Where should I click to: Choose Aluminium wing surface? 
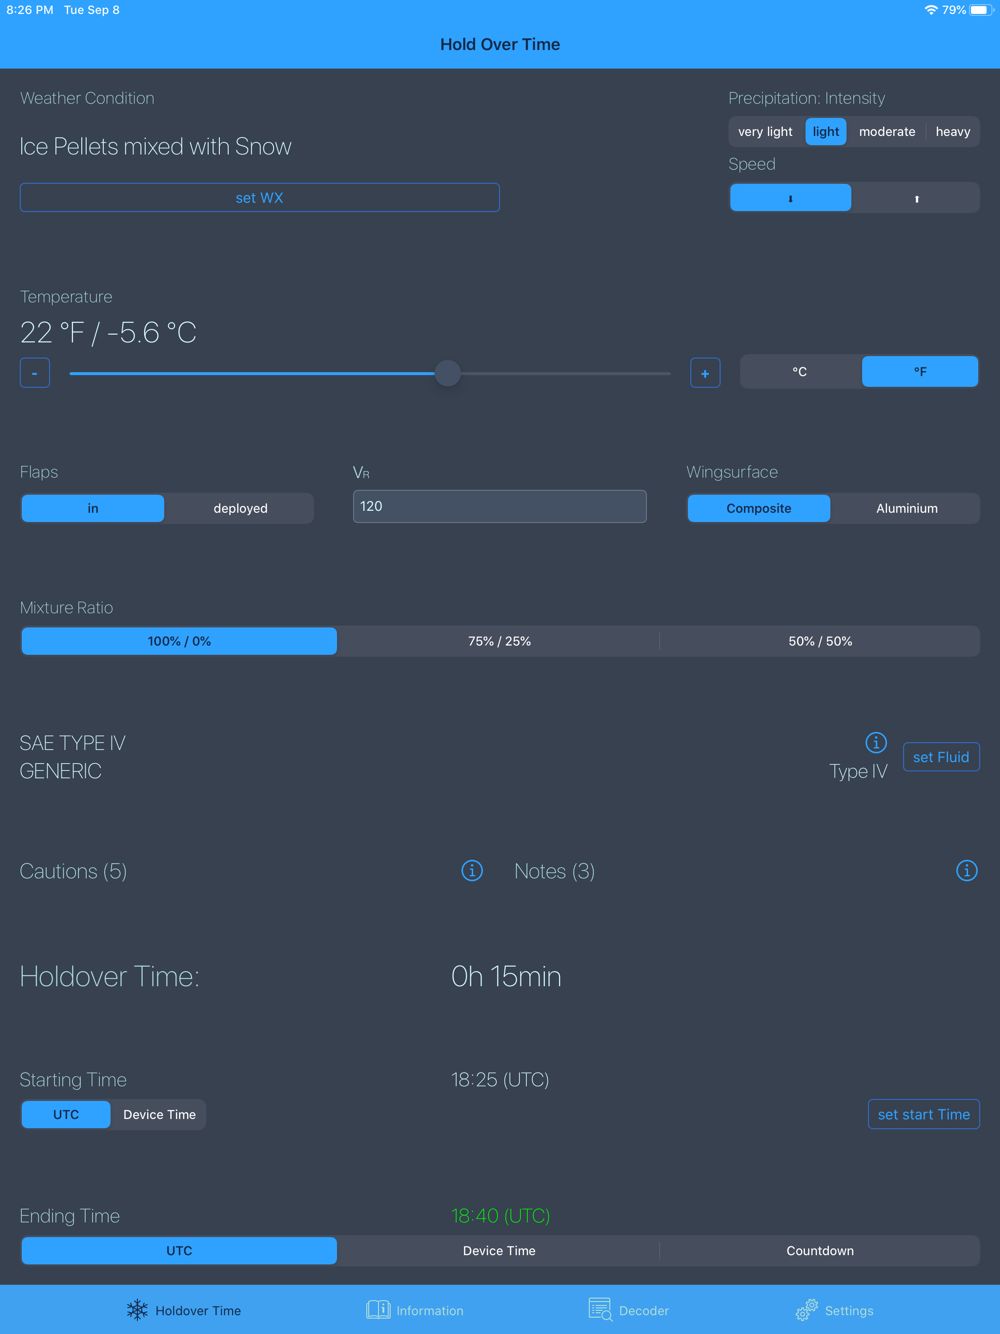coord(906,508)
